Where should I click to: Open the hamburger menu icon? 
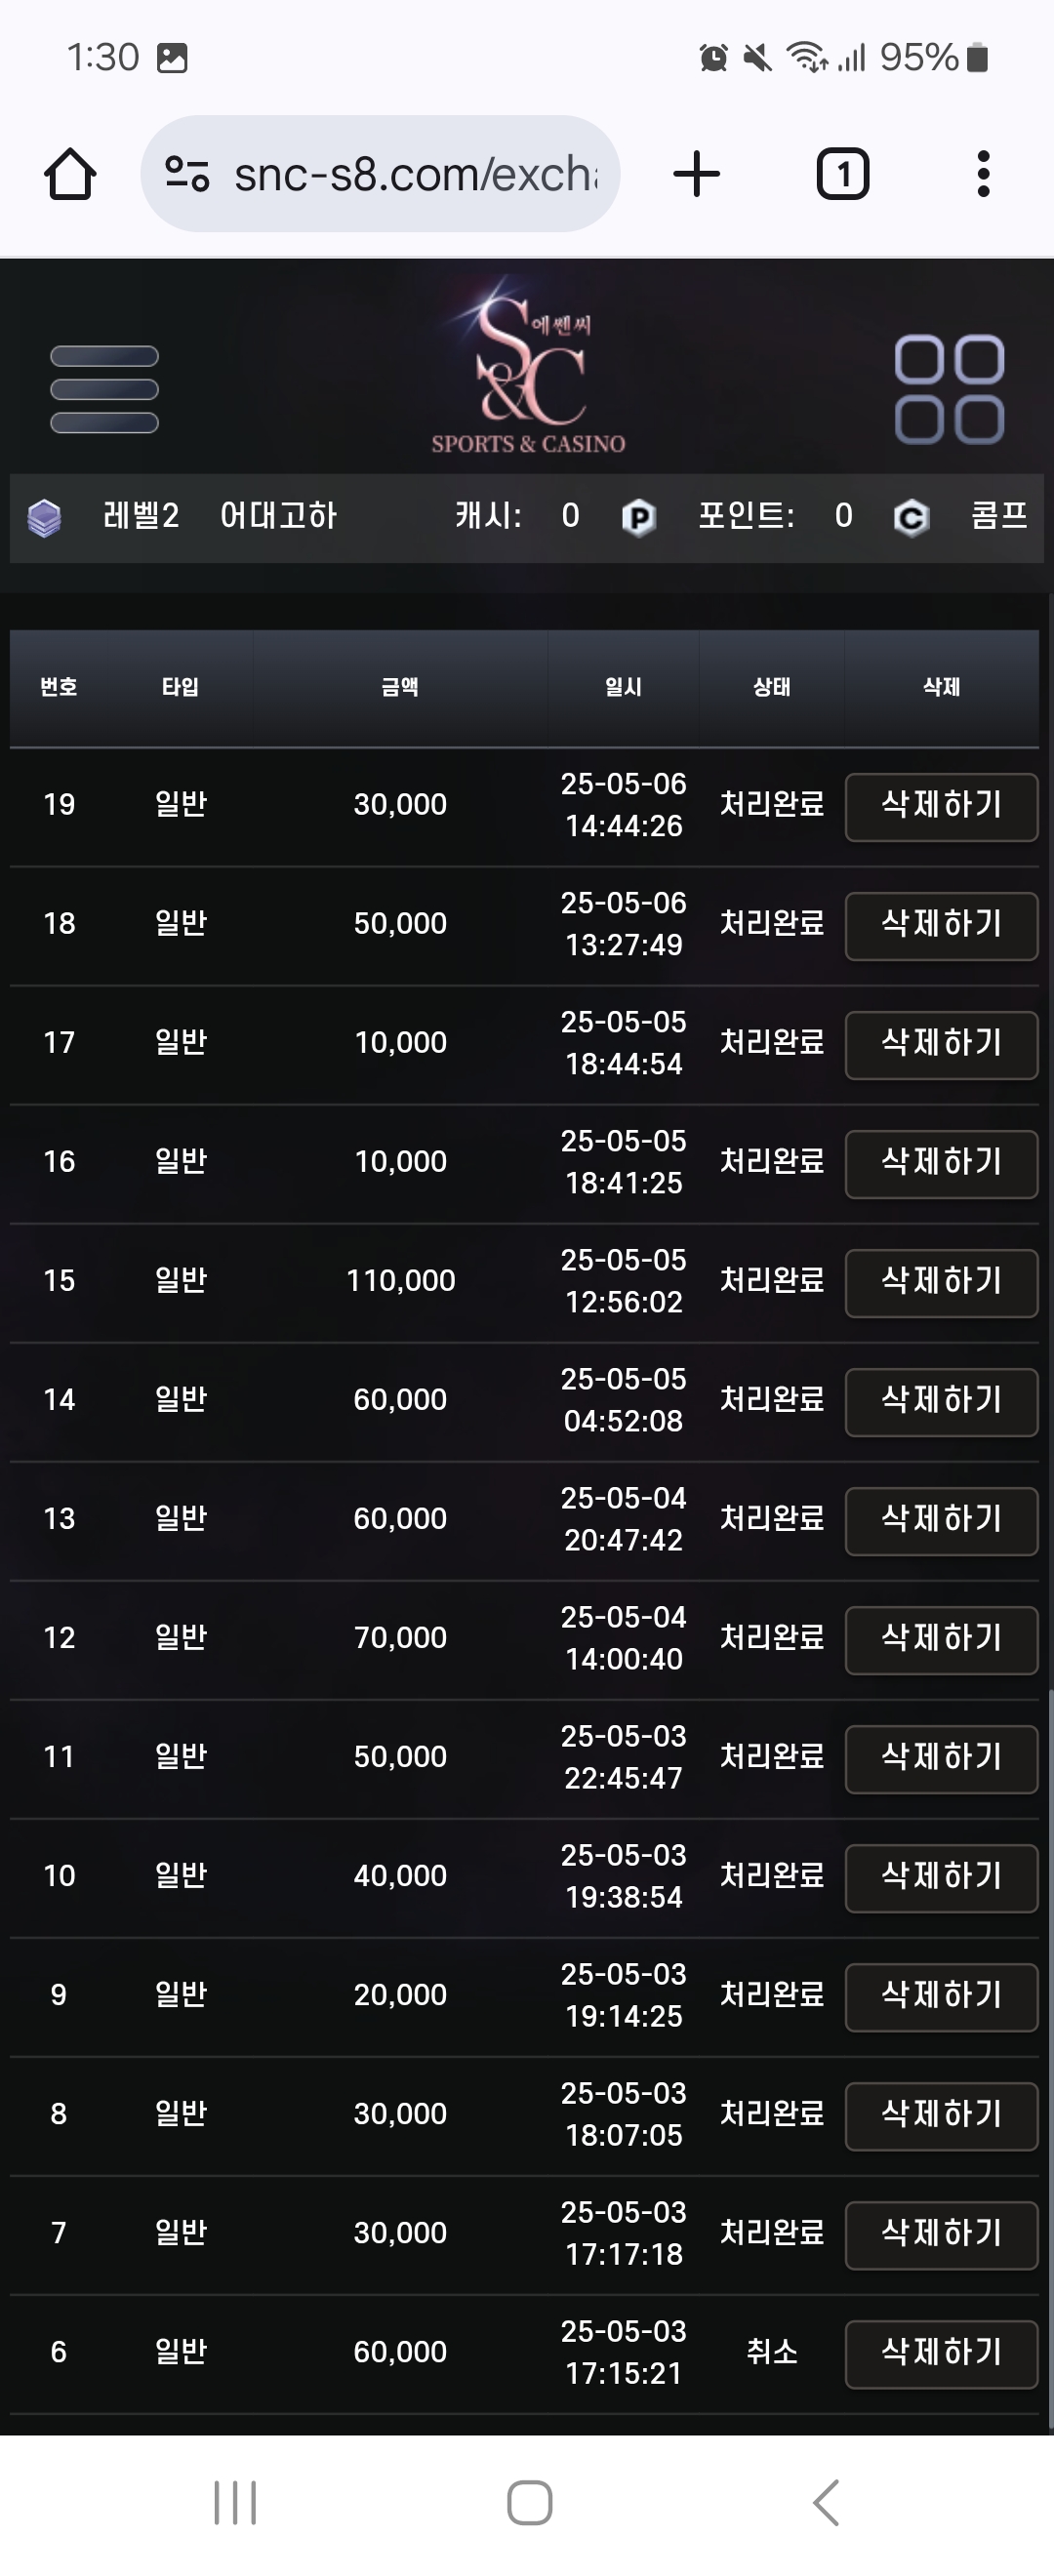(x=104, y=389)
